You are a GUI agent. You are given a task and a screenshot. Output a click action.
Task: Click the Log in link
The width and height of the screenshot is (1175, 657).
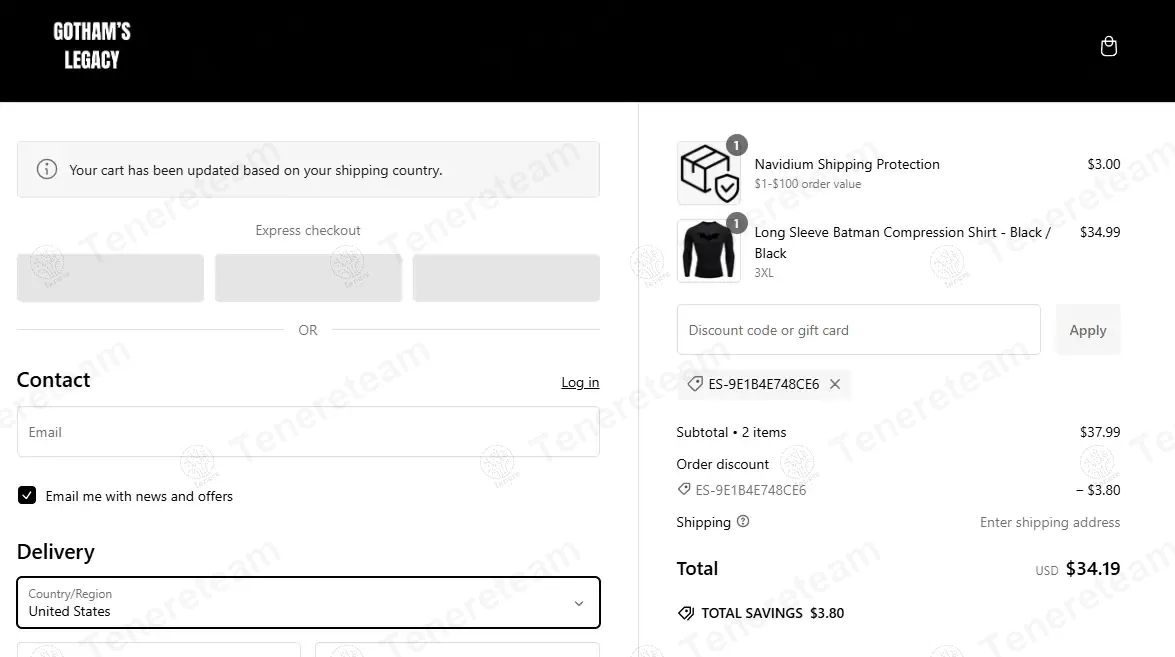coord(580,382)
